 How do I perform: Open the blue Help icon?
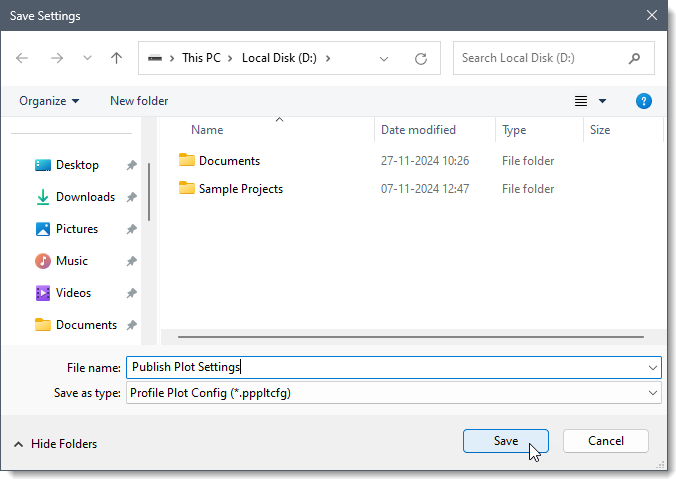coord(644,101)
